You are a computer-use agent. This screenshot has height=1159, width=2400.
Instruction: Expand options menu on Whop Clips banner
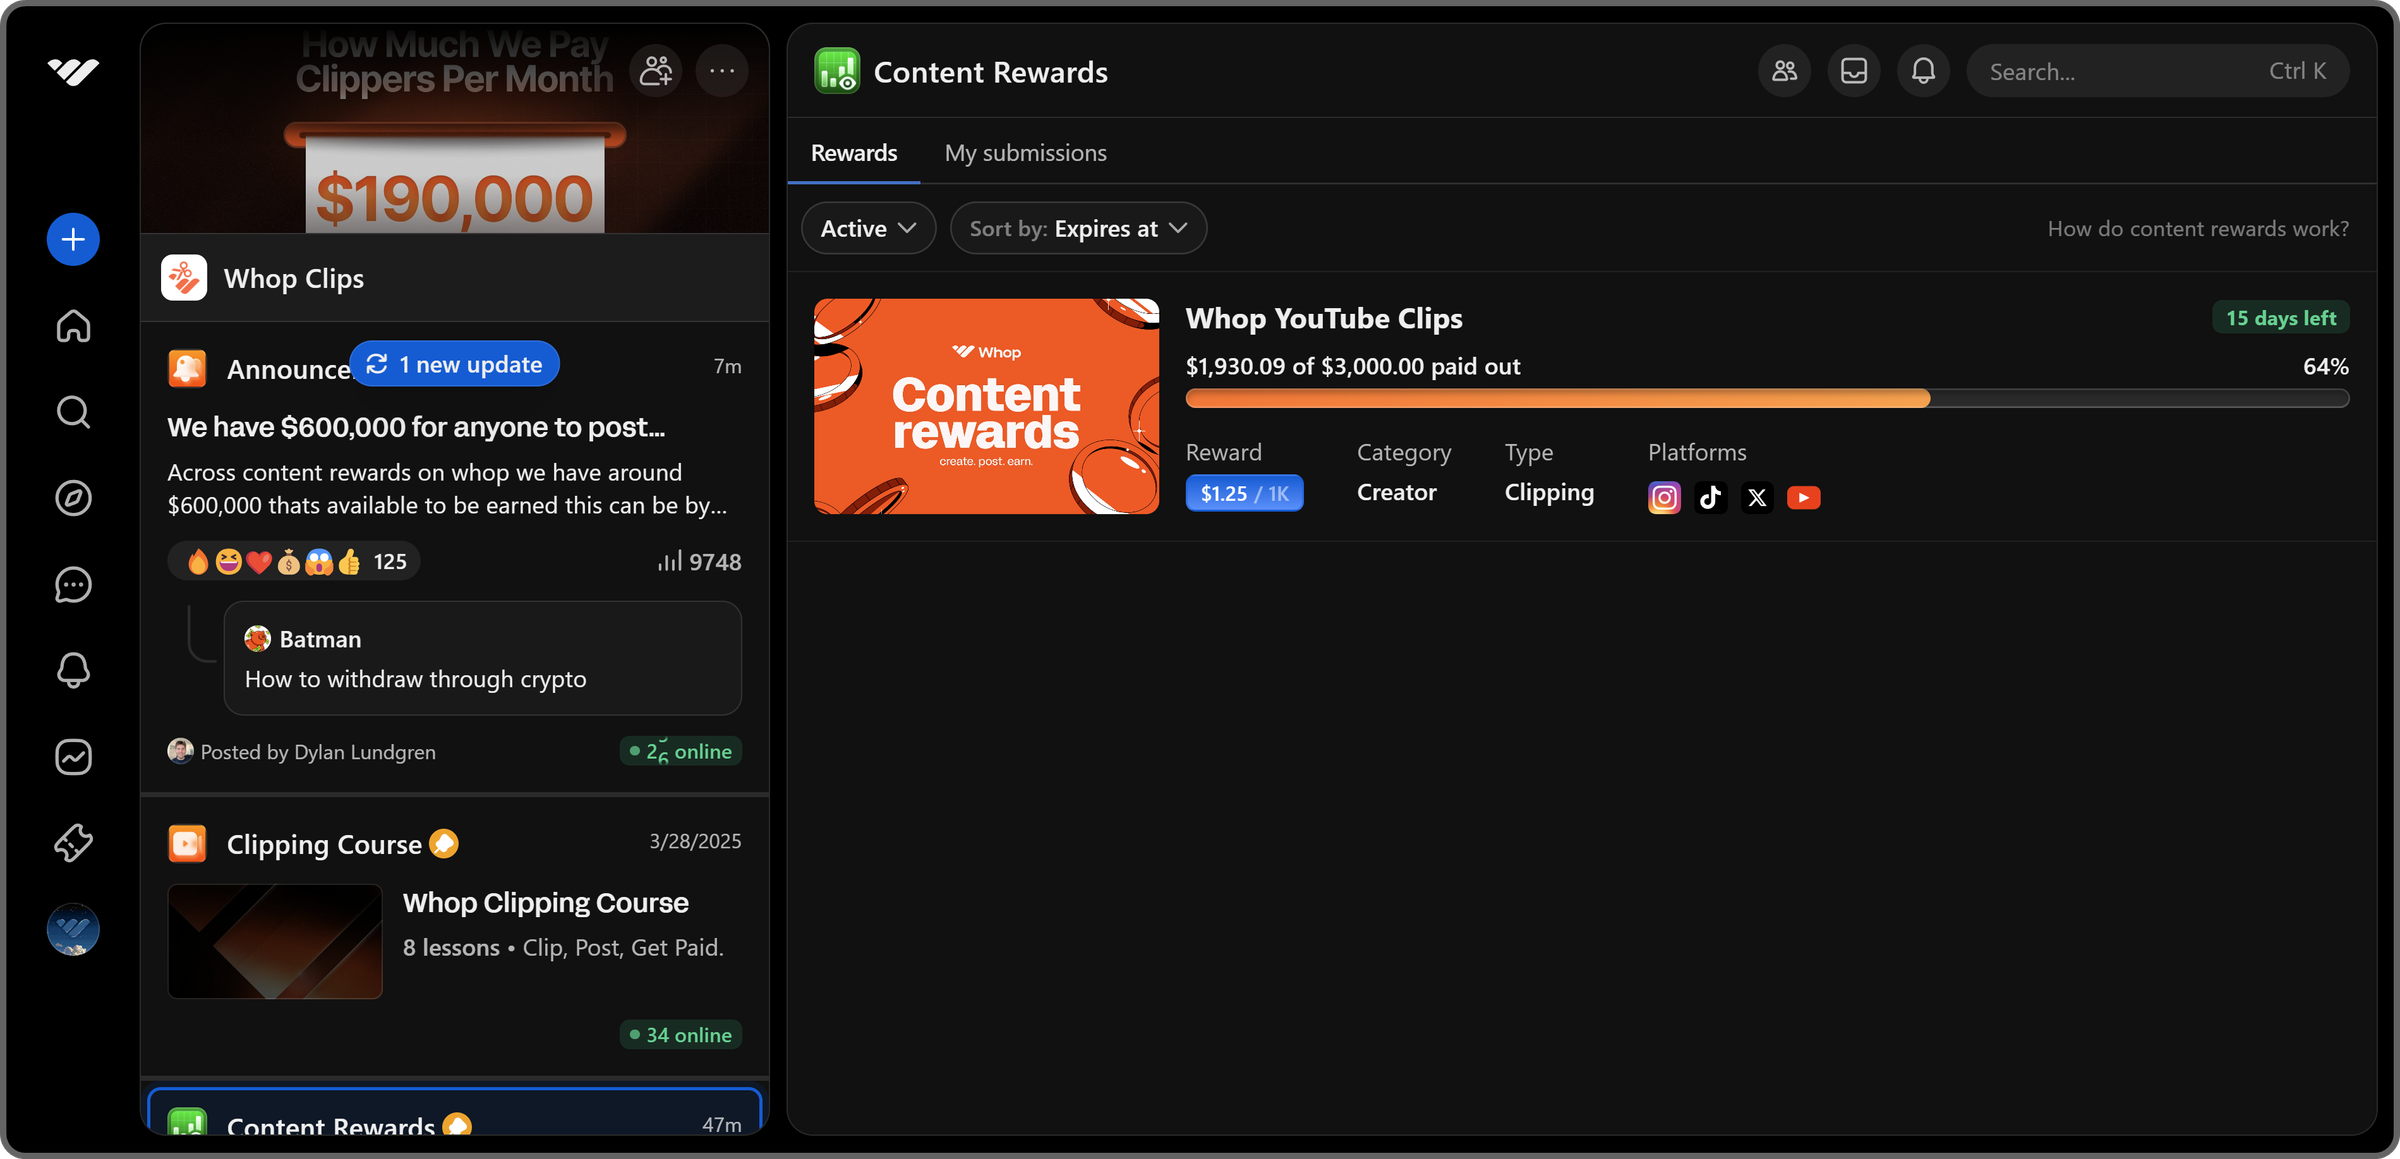pos(722,70)
